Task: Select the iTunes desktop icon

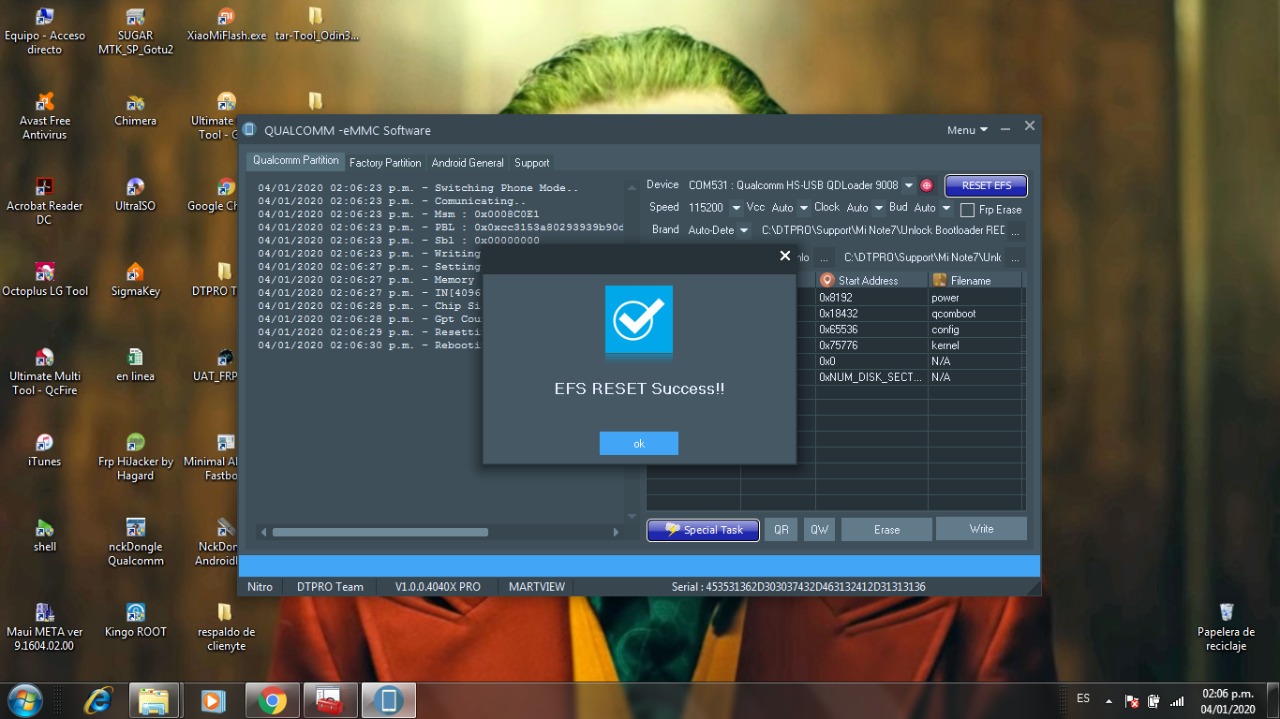Action: tap(44, 450)
